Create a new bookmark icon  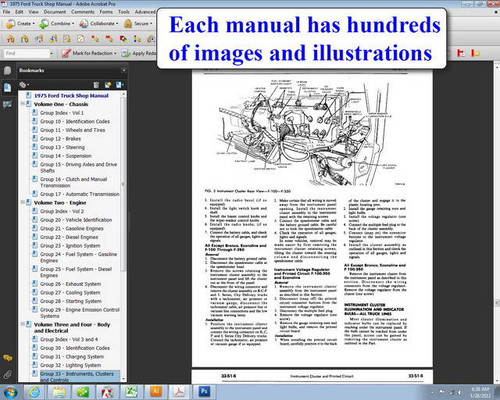coord(108,85)
